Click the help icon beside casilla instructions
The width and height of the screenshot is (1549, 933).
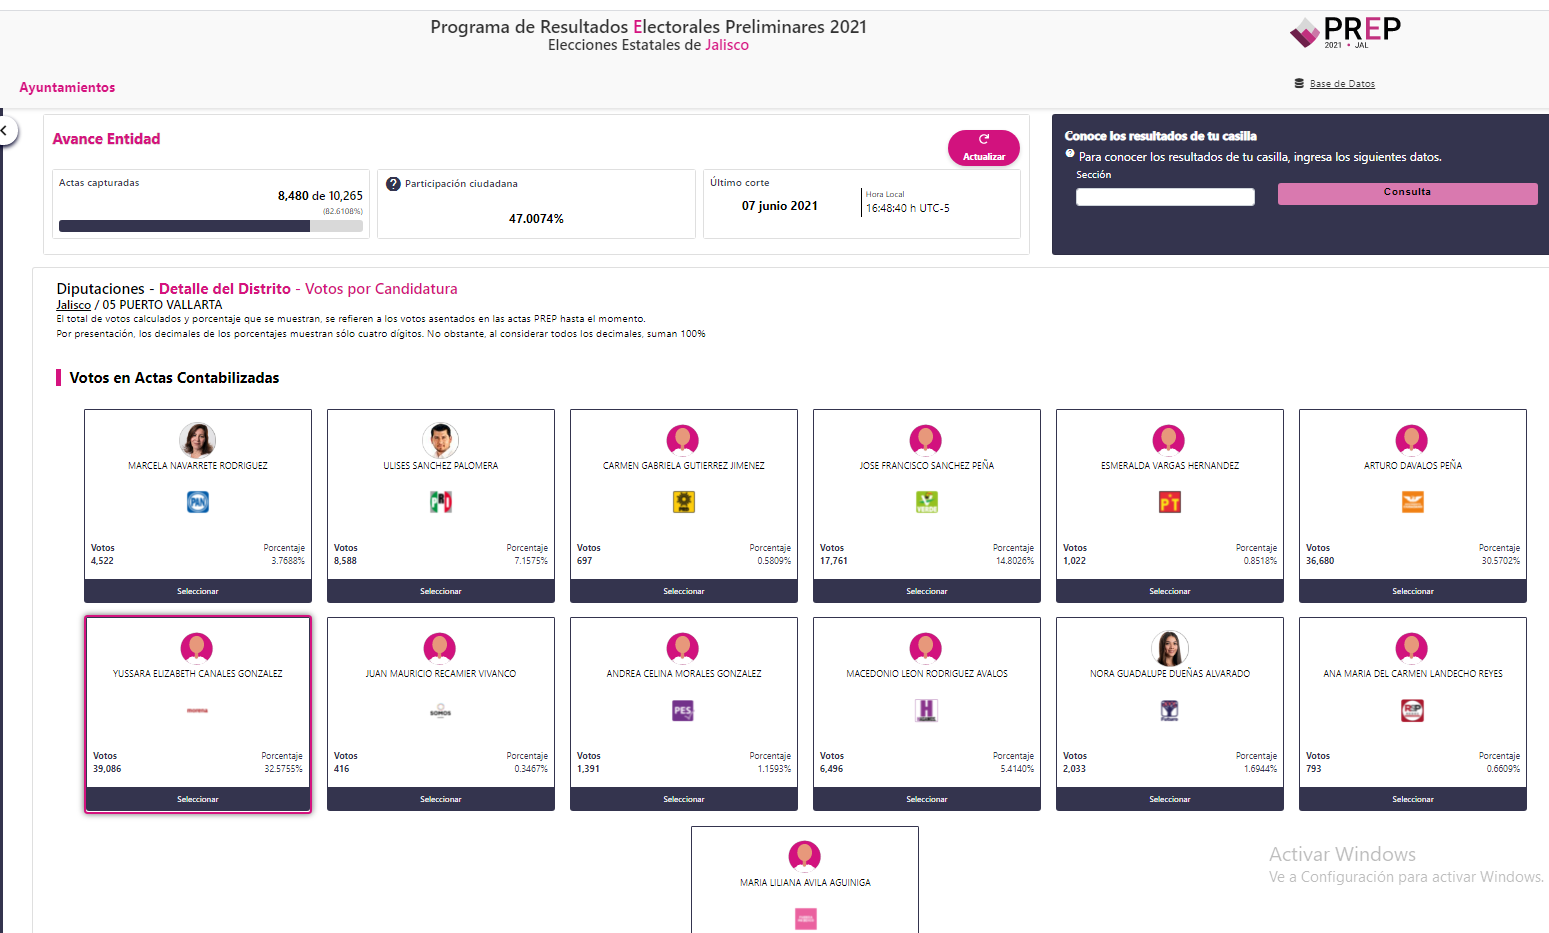[1070, 154]
